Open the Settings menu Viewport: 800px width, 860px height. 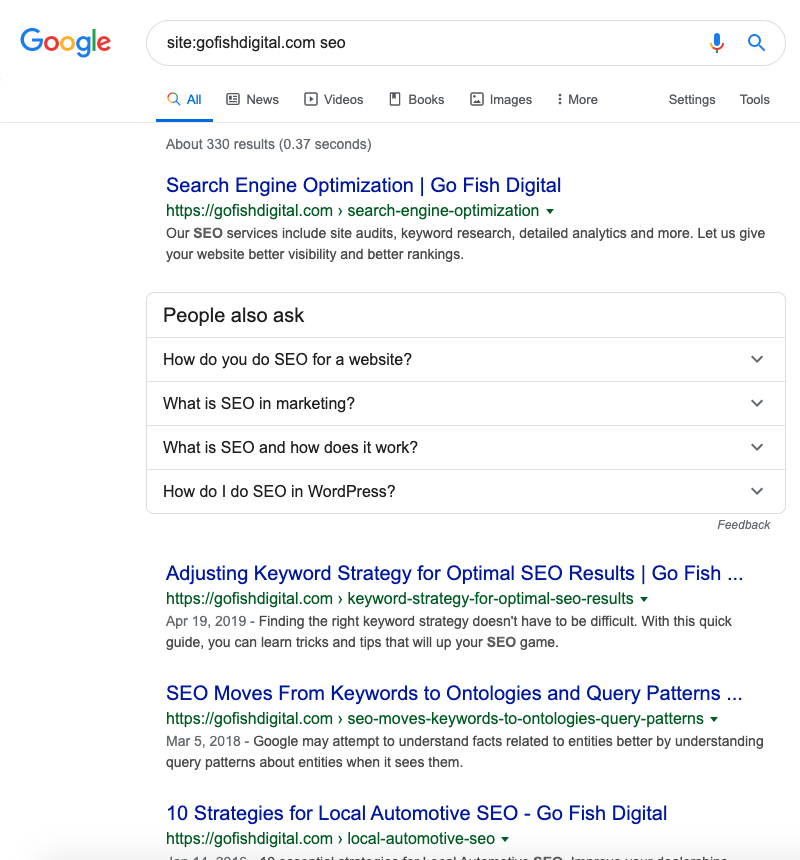(x=692, y=99)
